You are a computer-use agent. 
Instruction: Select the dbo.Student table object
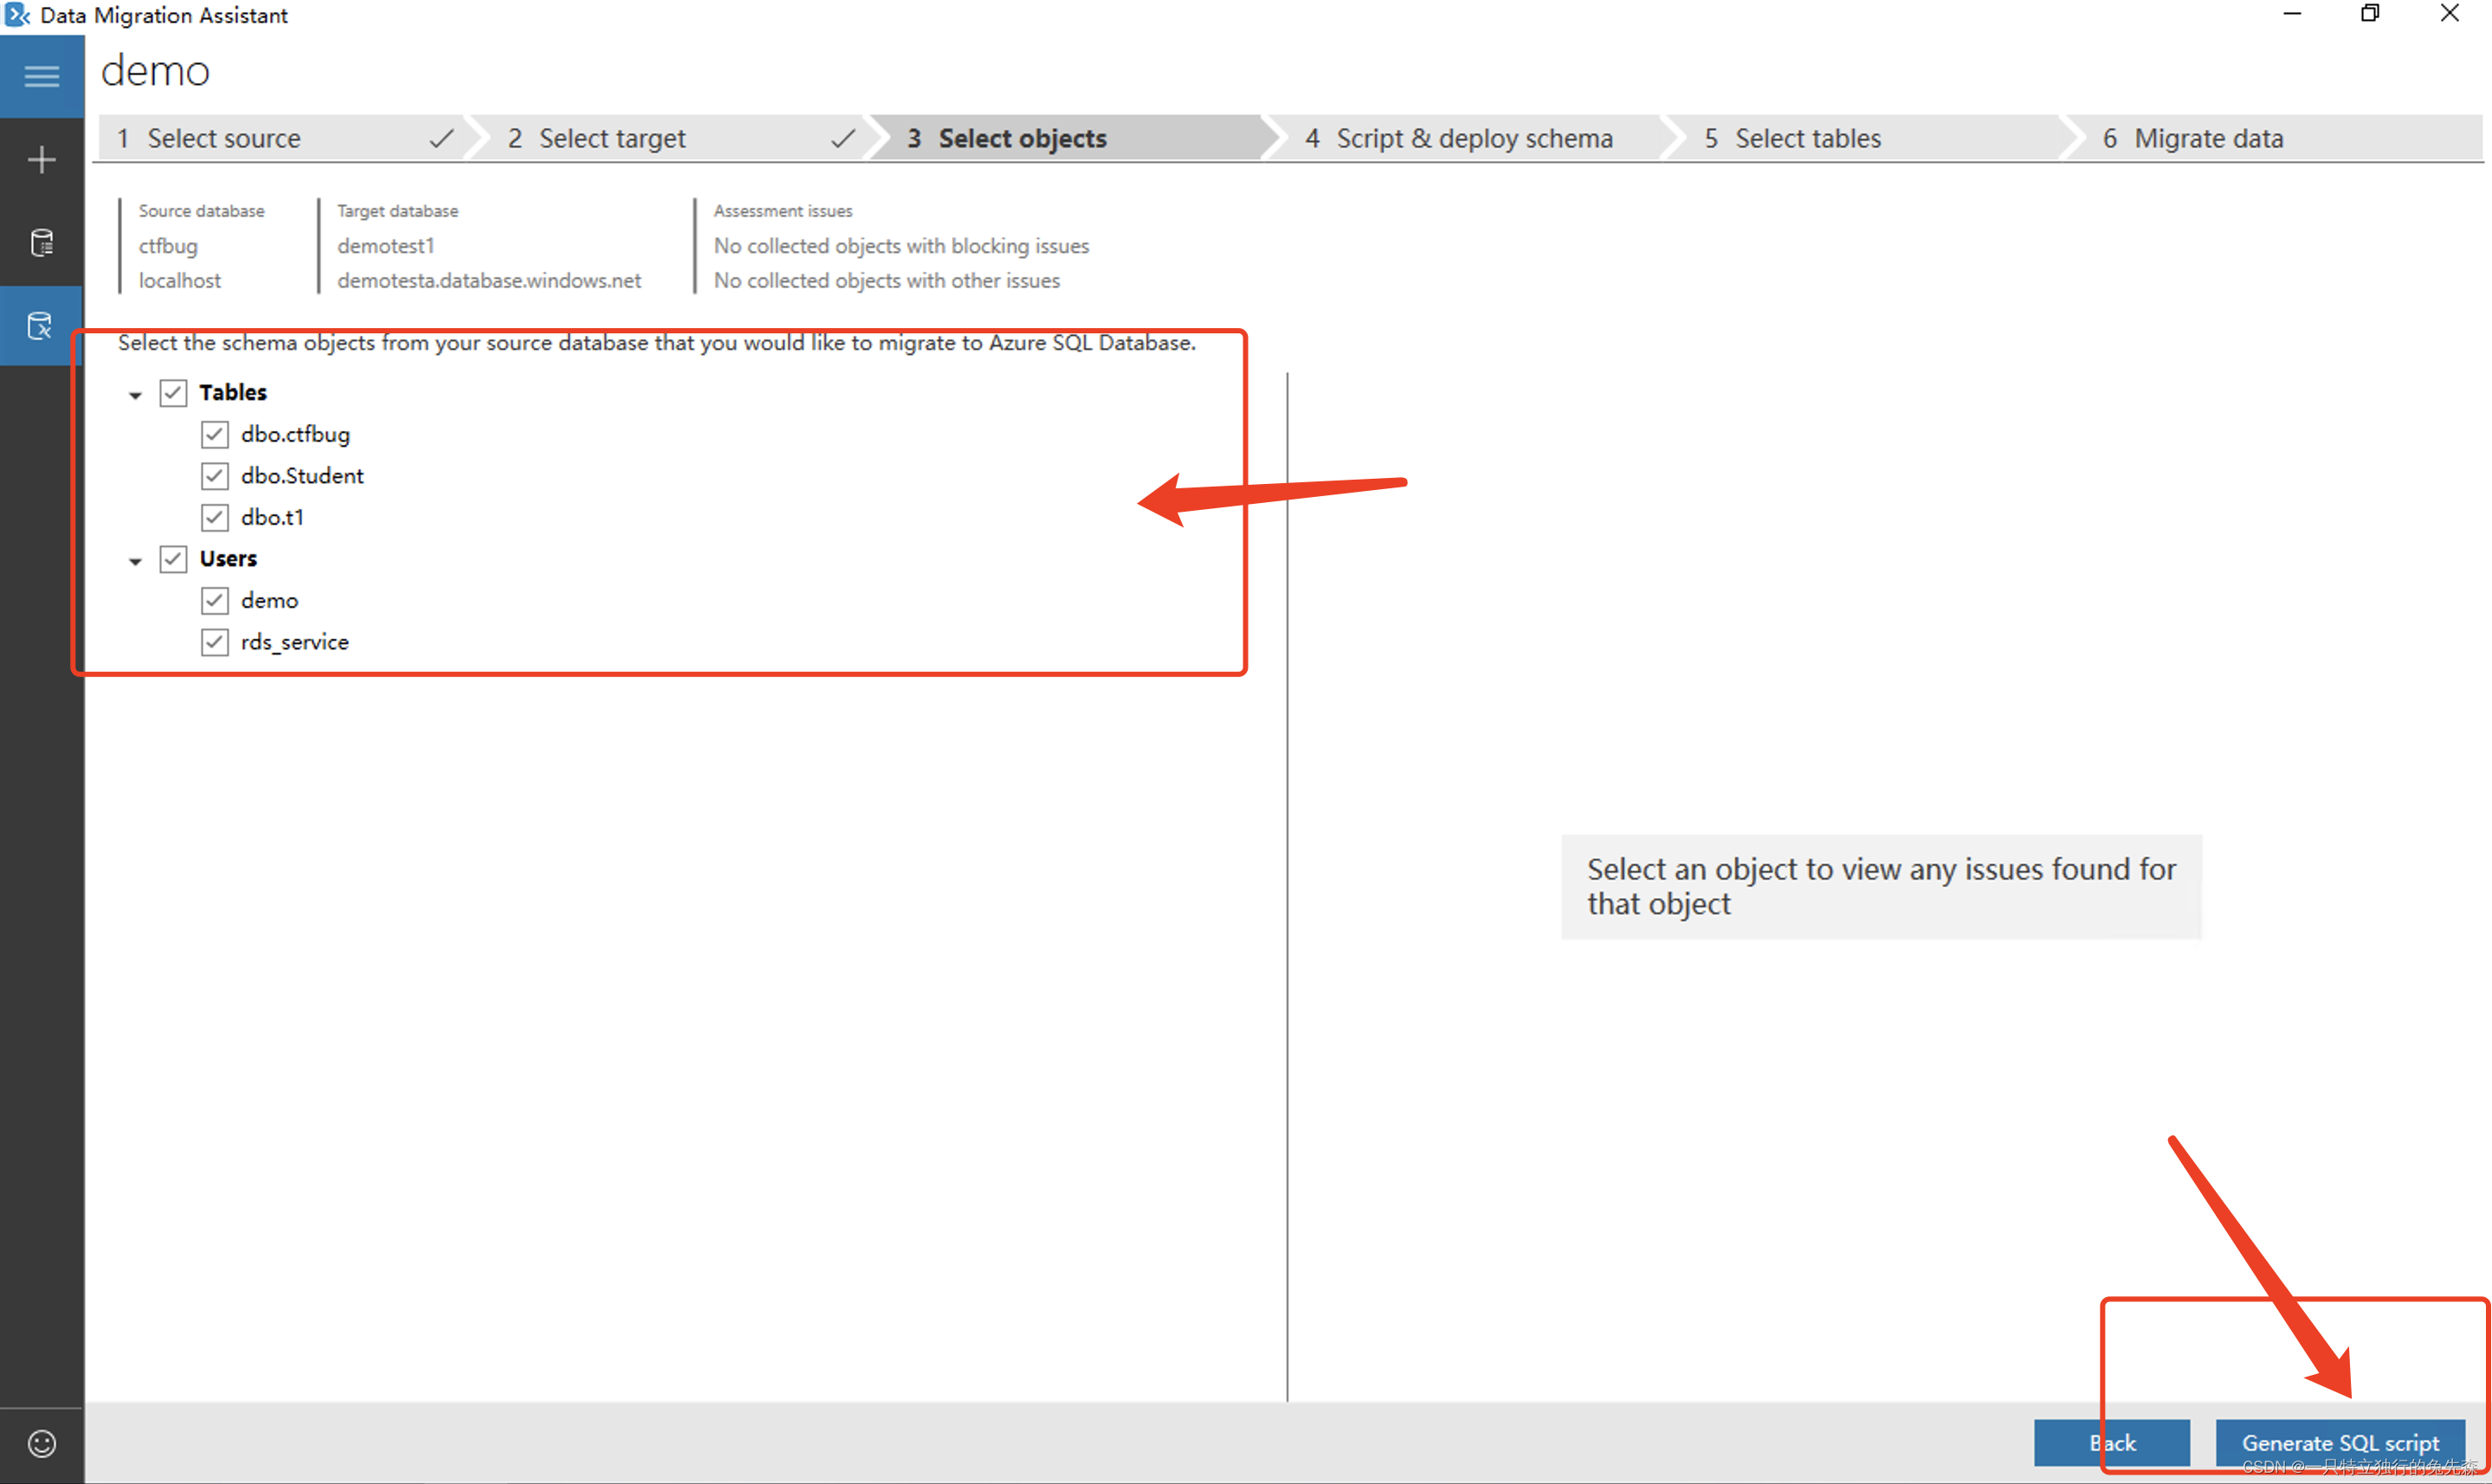[304, 475]
